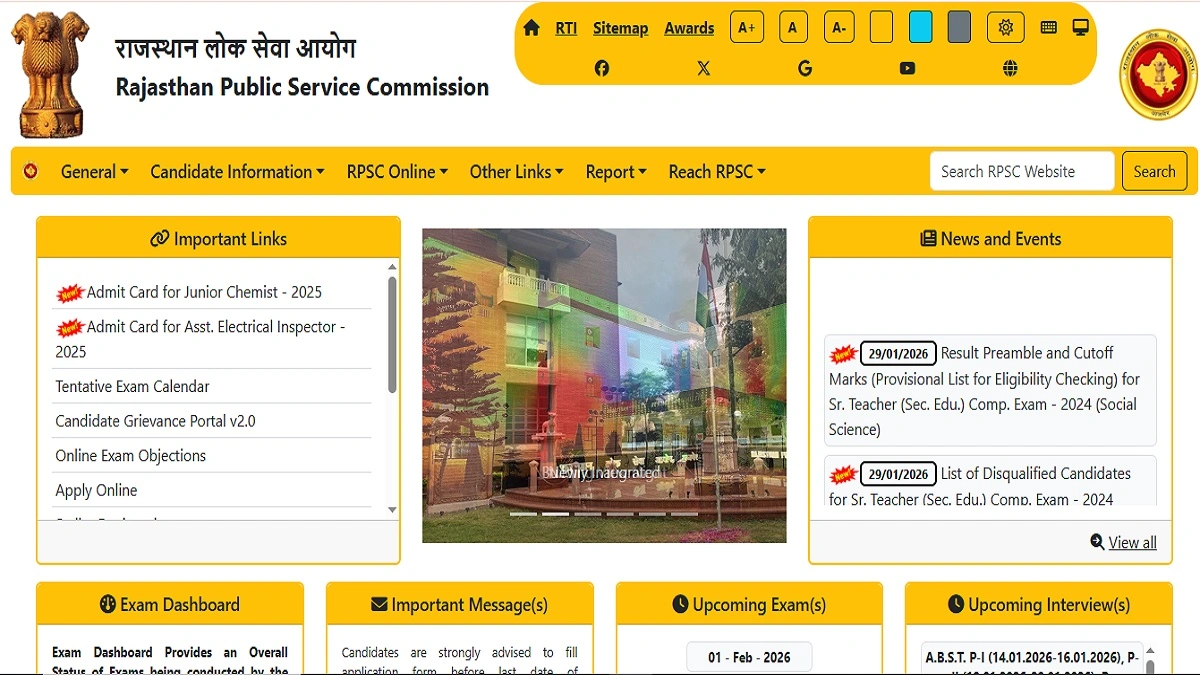The height and width of the screenshot is (675, 1200).
Task: Expand the General navigation dropdown
Action: [x=94, y=171]
